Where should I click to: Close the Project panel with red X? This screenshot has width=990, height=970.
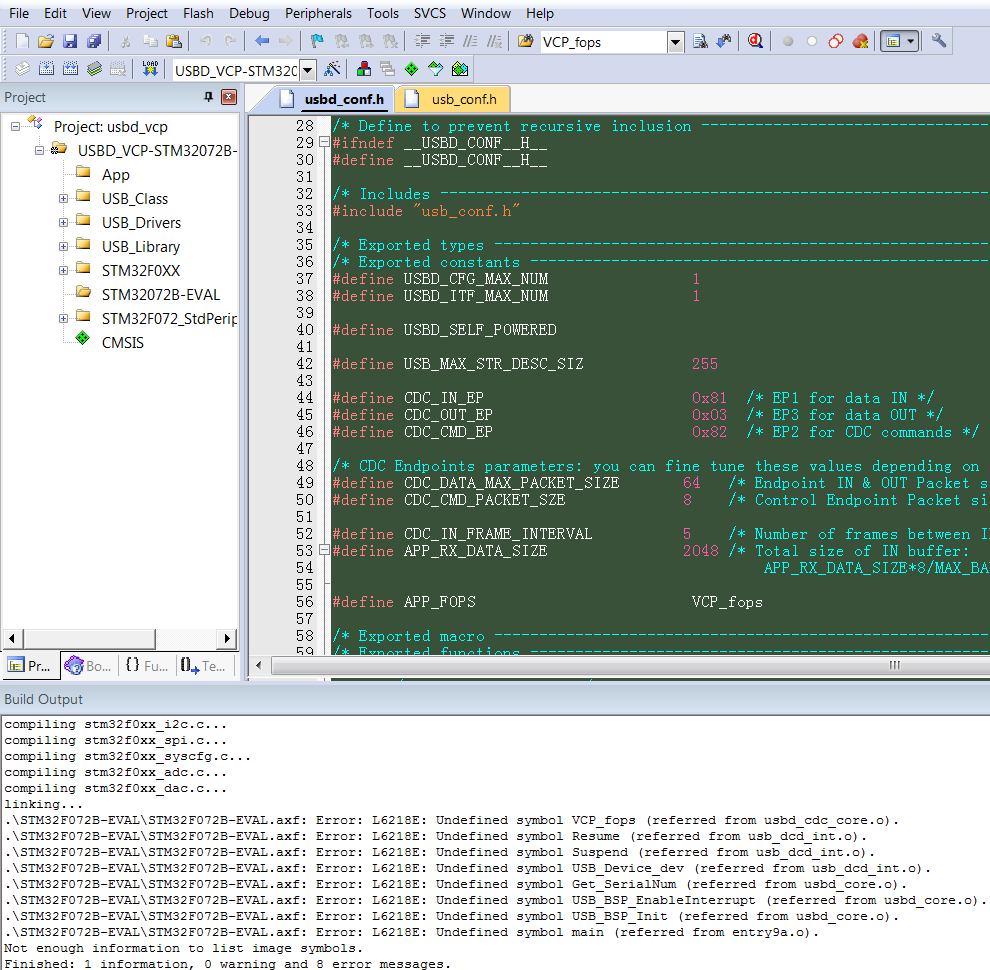(229, 97)
